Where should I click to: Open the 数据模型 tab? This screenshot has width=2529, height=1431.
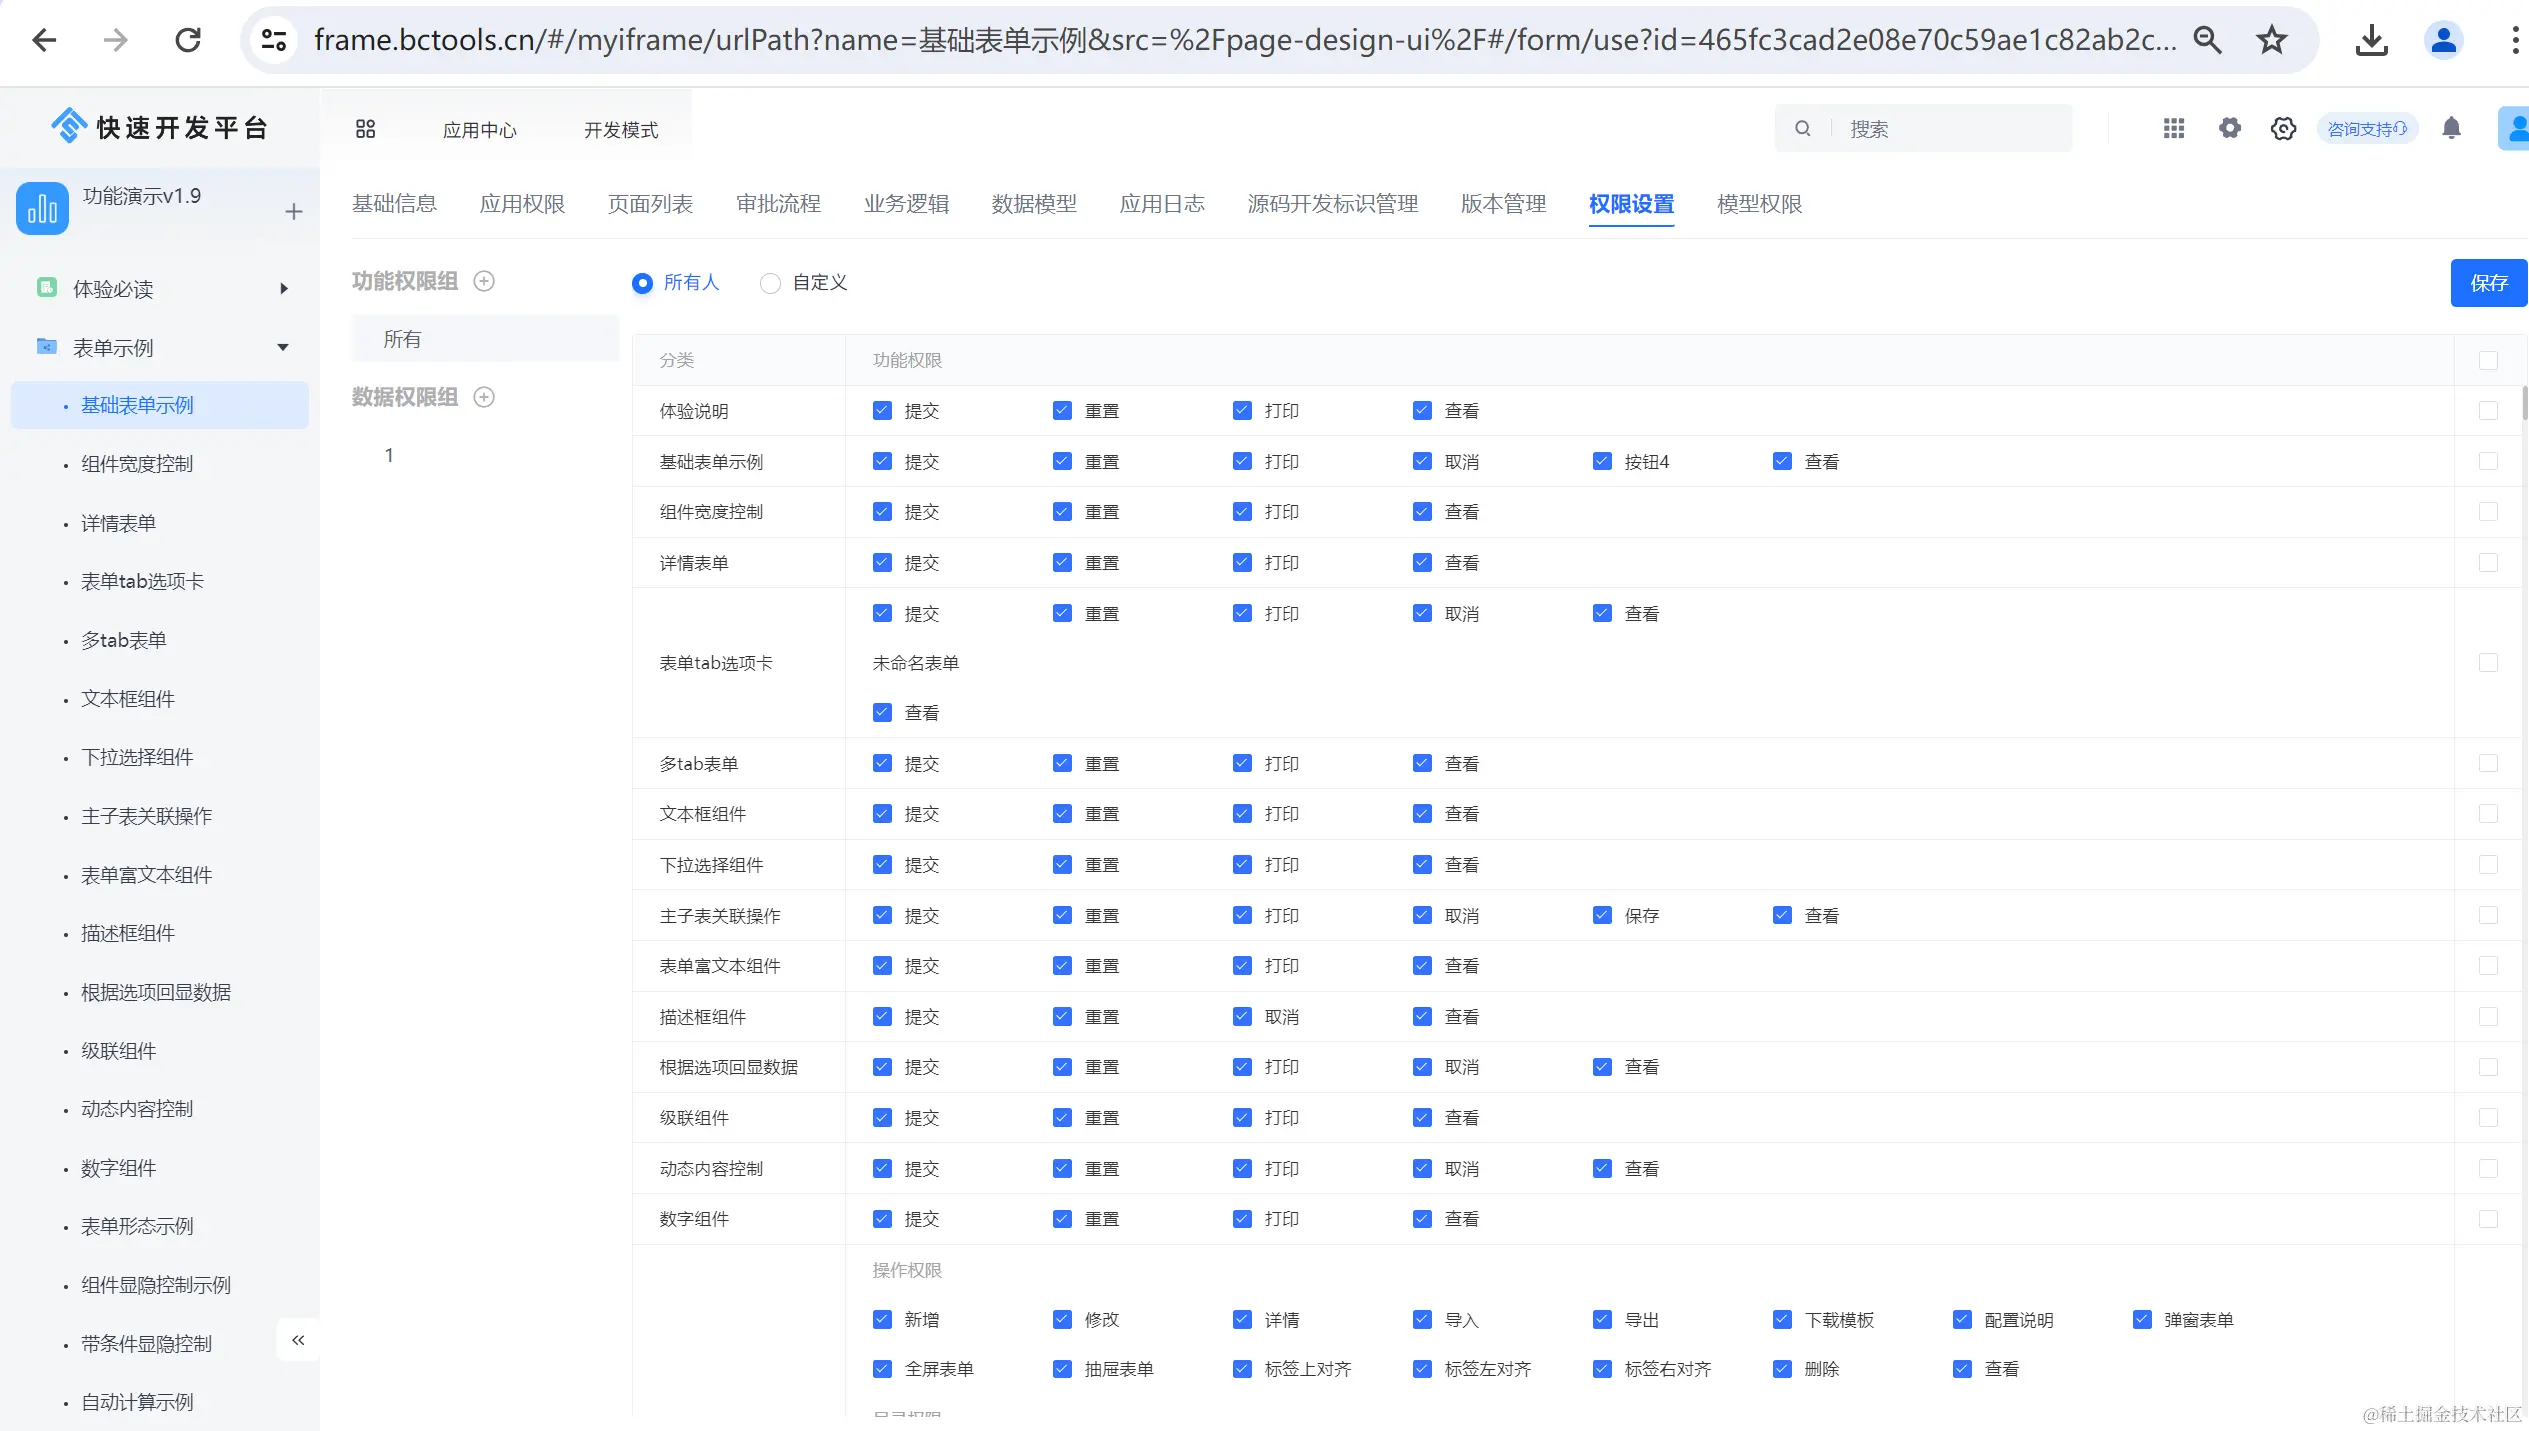coord(1034,204)
